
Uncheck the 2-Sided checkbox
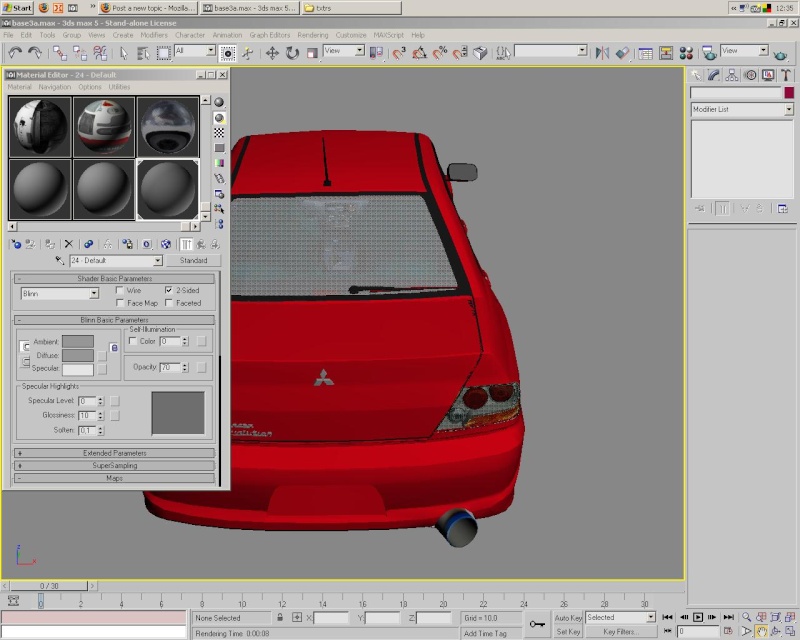click(x=169, y=290)
